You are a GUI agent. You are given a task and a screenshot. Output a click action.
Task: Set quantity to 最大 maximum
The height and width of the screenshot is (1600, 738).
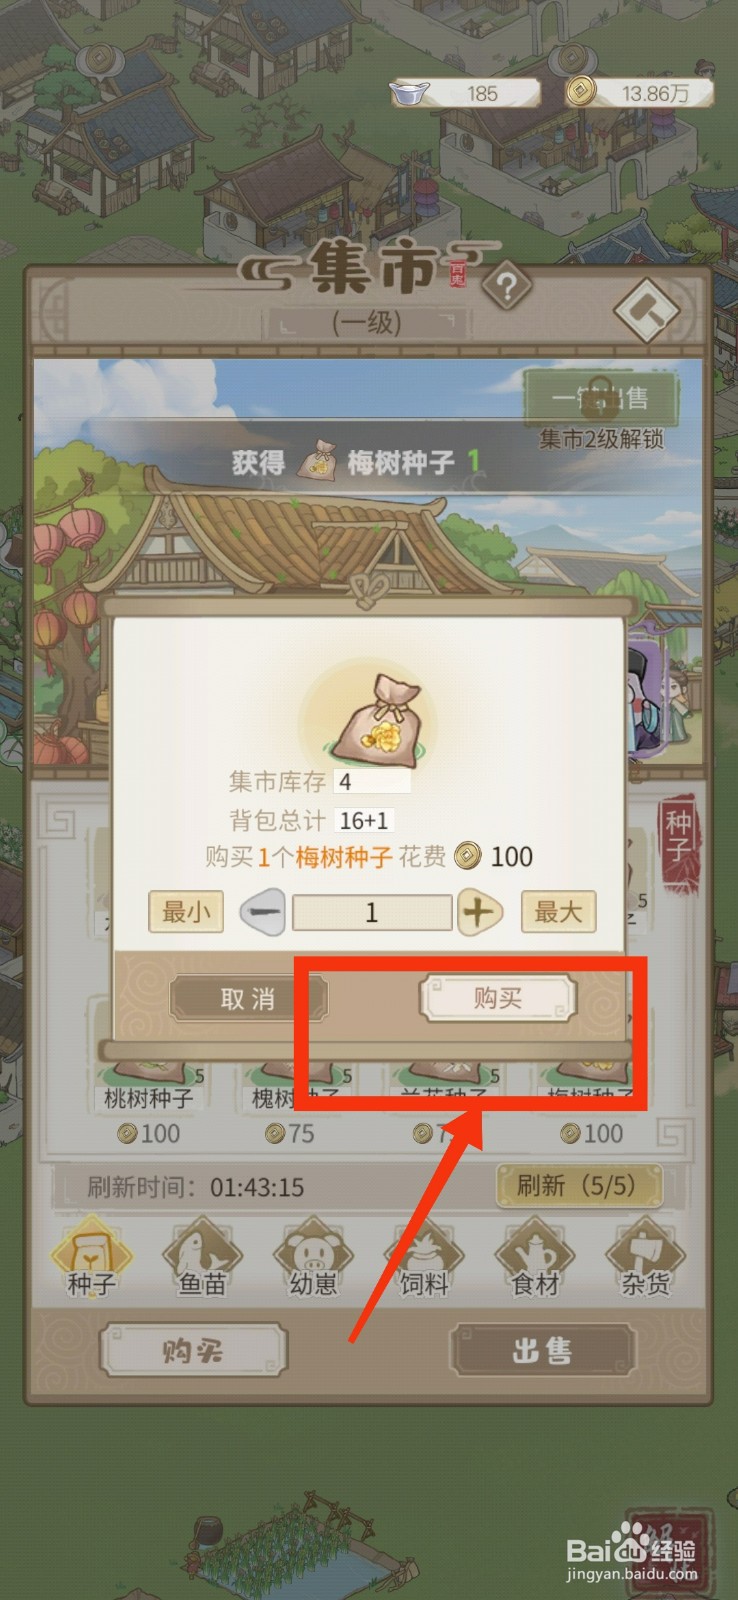[x=558, y=912]
